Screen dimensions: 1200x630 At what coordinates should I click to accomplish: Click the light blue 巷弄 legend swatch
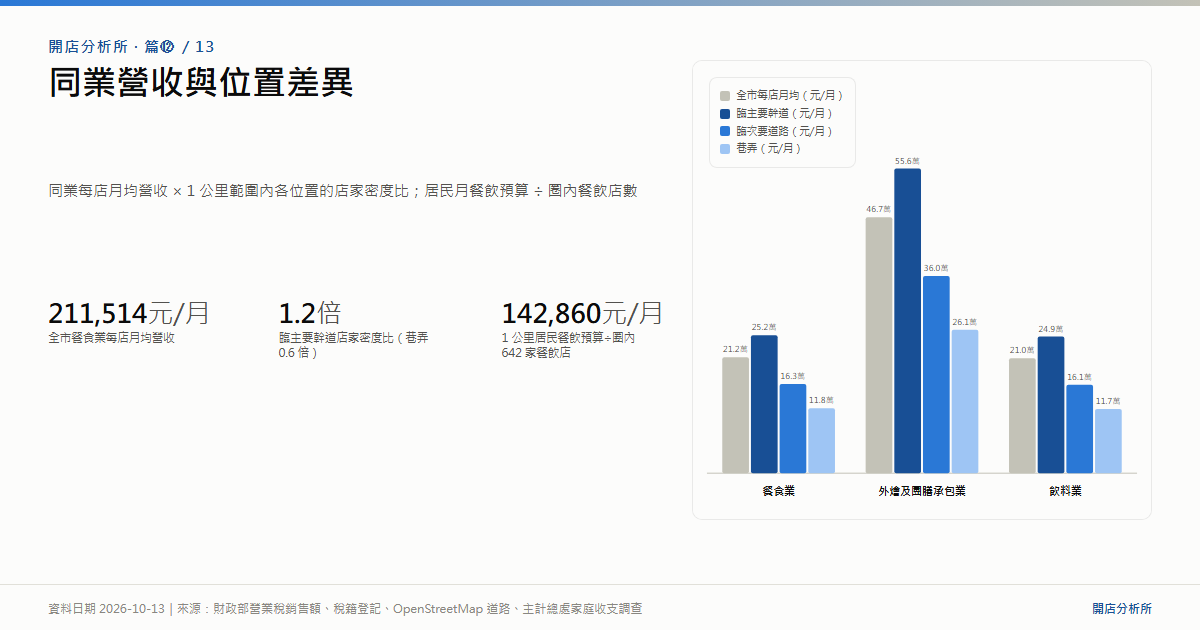tap(726, 149)
